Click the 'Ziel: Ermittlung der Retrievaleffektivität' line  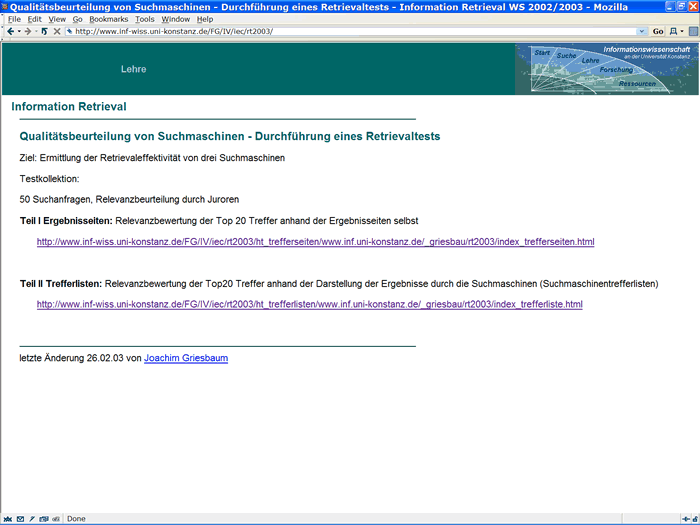click(x=152, y=158)
